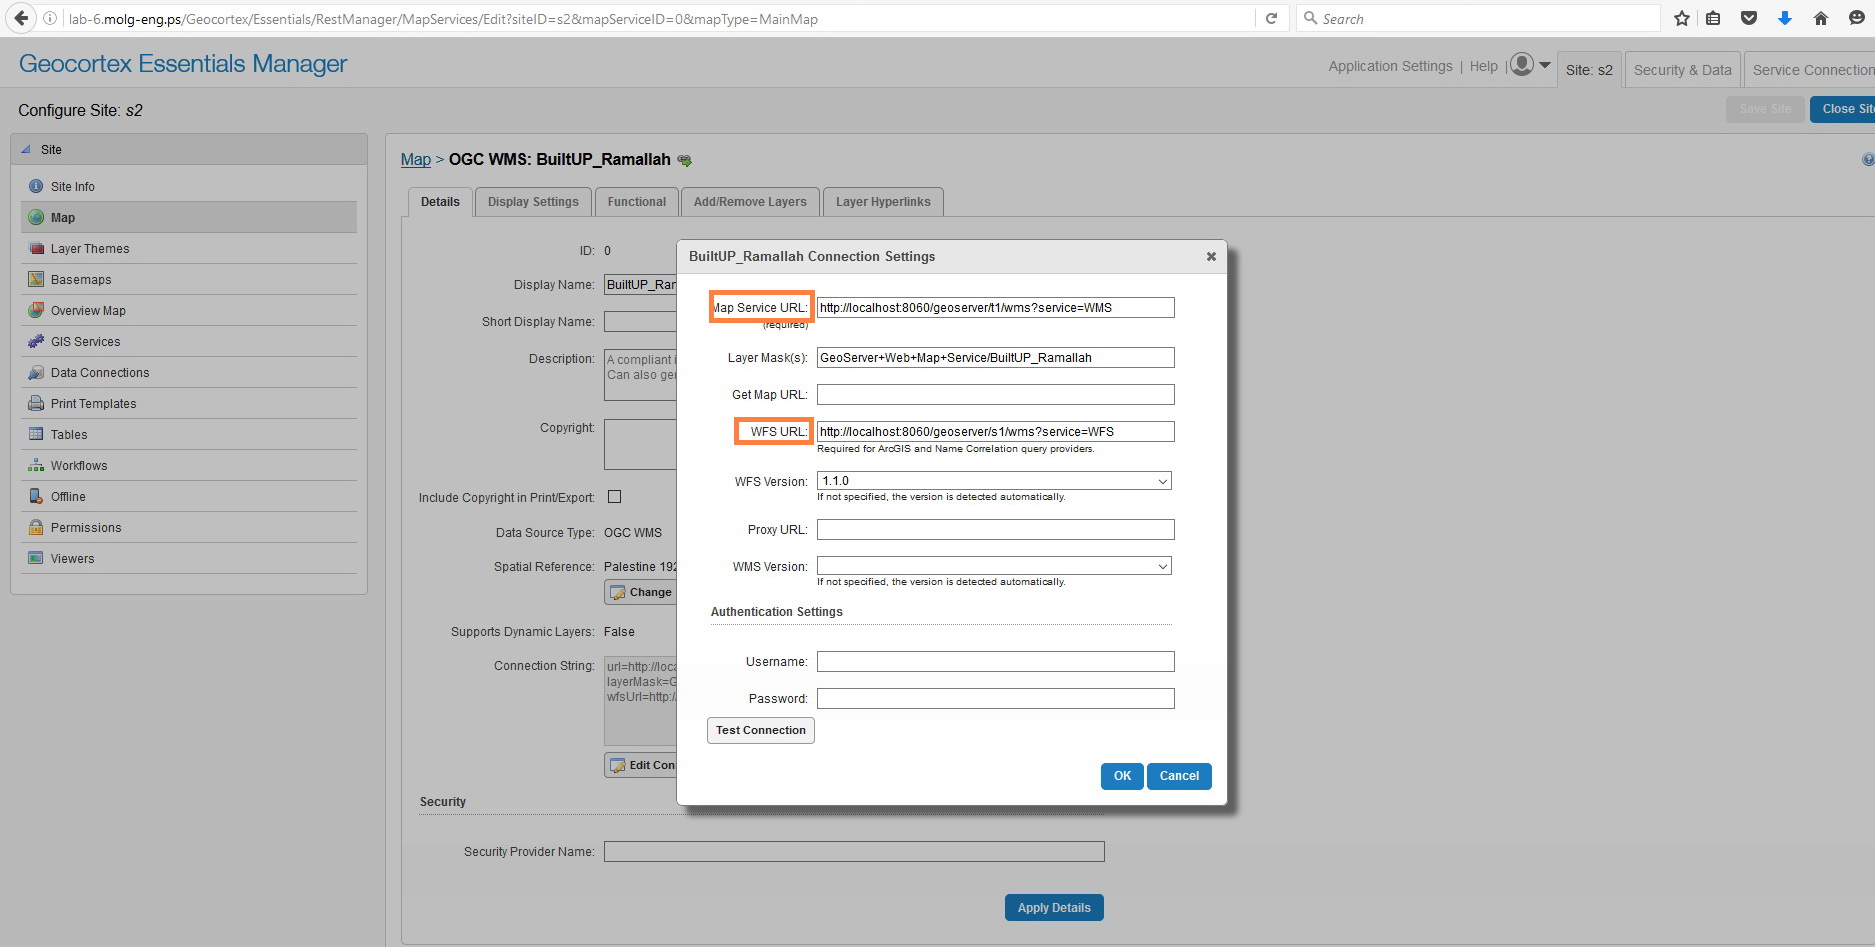This screenshot has width=1875, height=947.
Task: Click the Proxy URL input field
Action: pyautogui.click(x=996, y=530)
